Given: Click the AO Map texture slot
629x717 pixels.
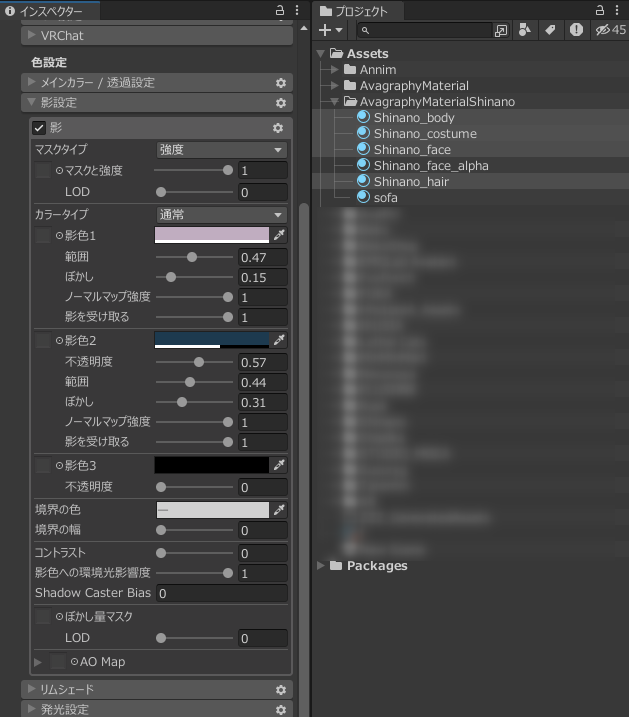Looking at the screenshot, I should click(58, 662).
